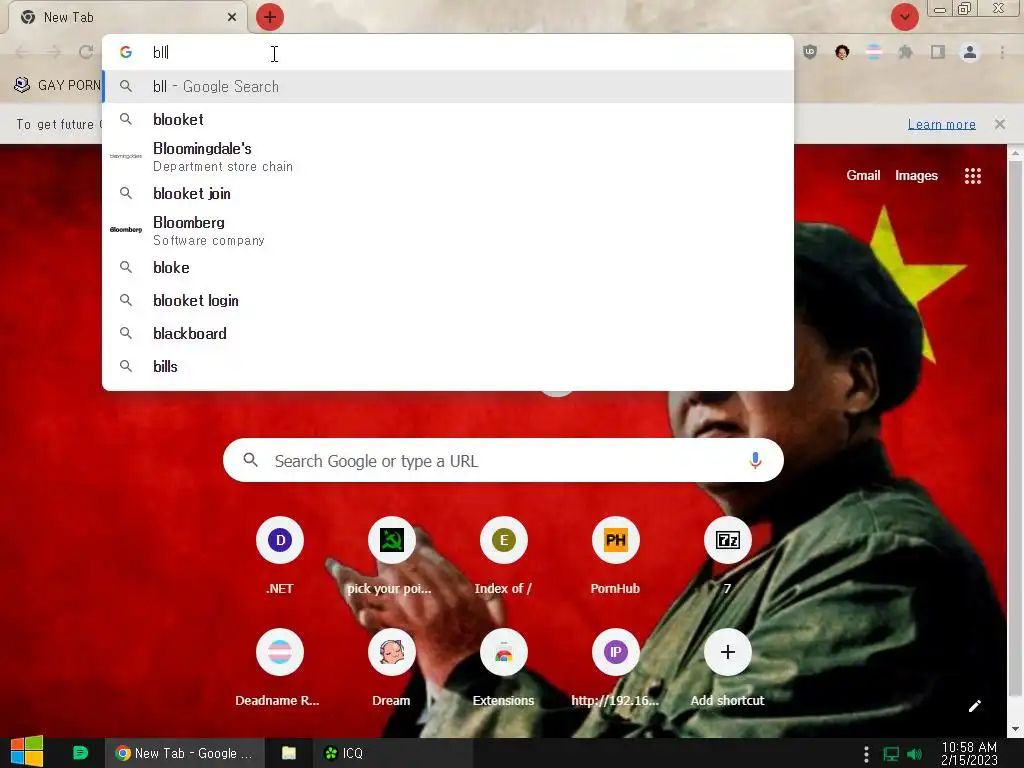This screenshot has width=1024, height=768.
Task: Open the Extensions puzzle piece menu
Action: click(906, 52)
